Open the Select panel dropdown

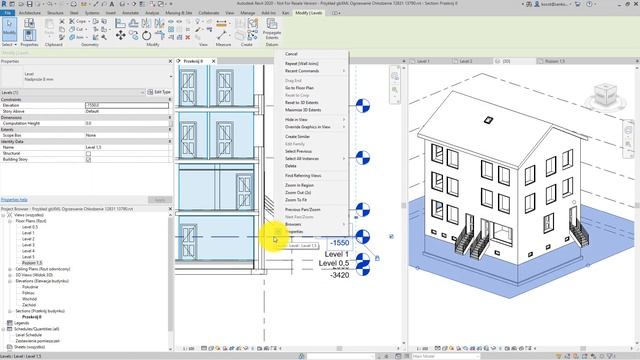(x=9, y=44)
